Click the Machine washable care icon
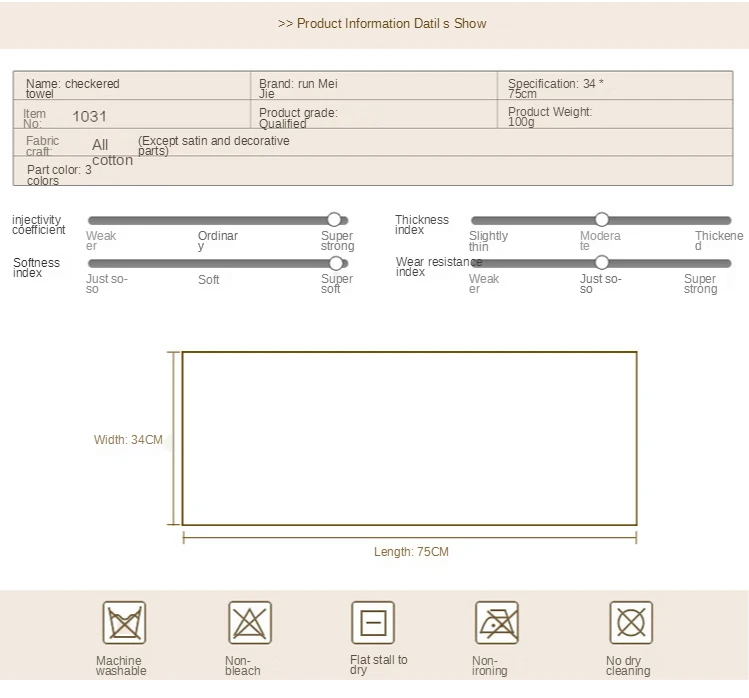 pyautogui.click(x=124, y=623)
